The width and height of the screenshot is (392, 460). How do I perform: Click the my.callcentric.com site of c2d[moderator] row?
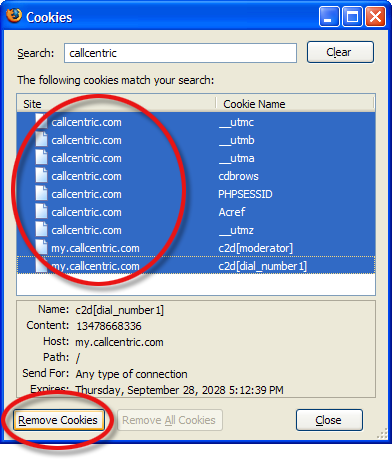(95, 248)
